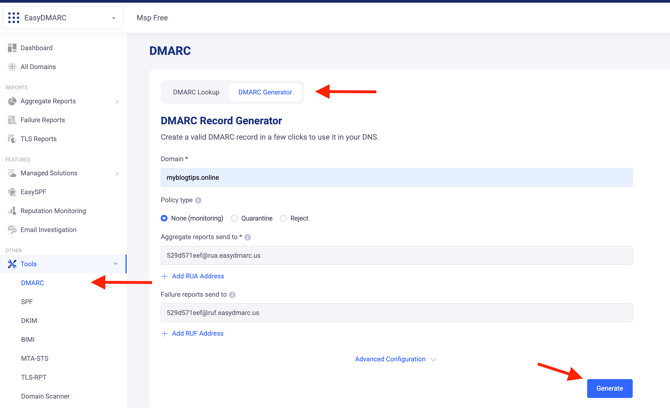Image resolution: width=670 pixels, height=408 pixels.
Task: Click Add RUA Address link
Action: pyautogui.click(x=198, y=276)
